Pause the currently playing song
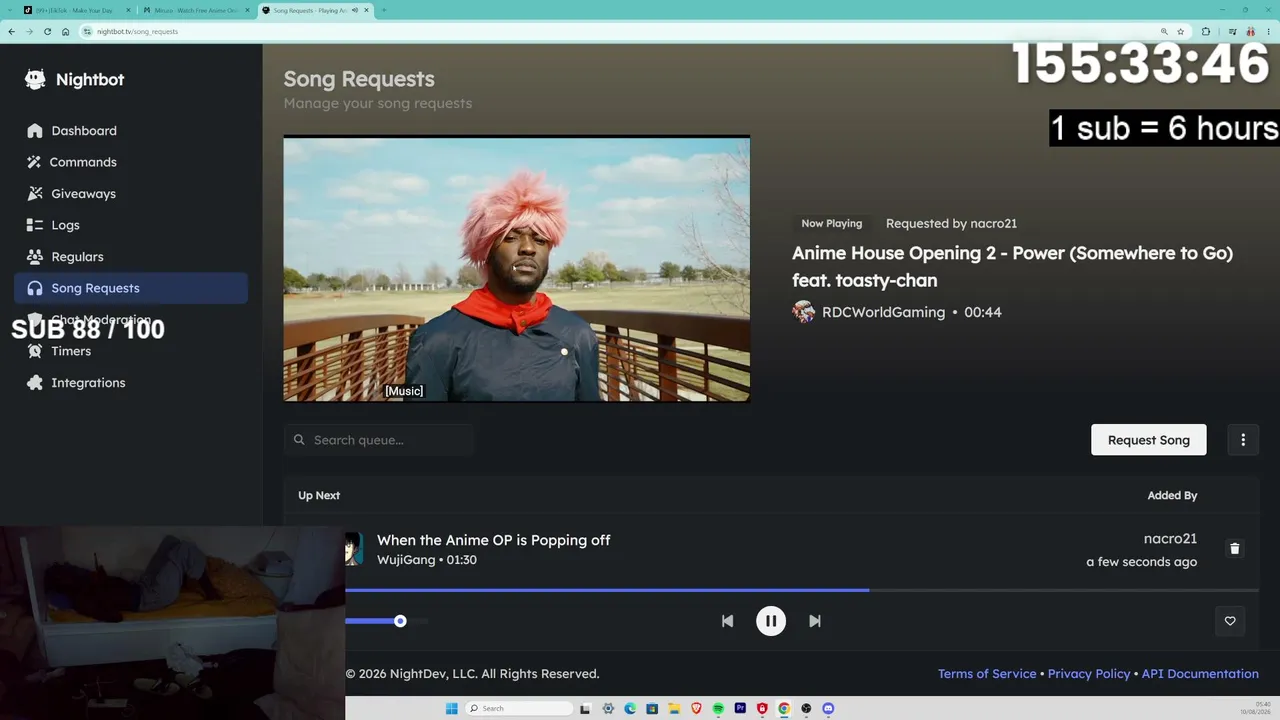The image size is (1280, 720). point(771,621)
